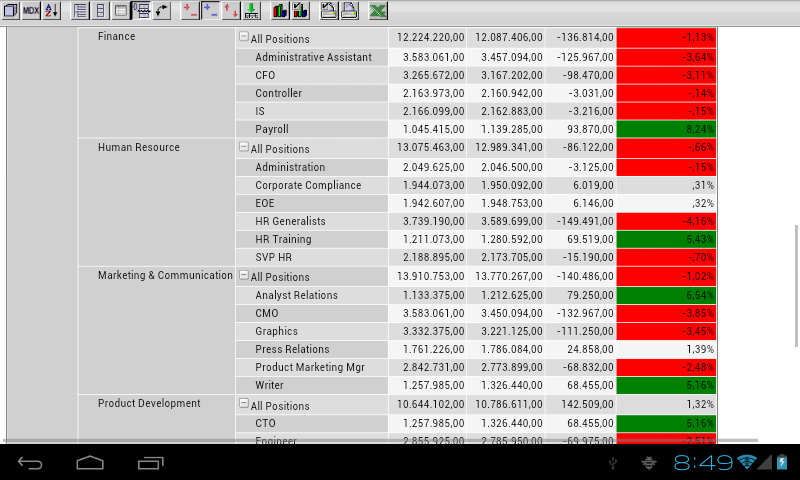Click the value 12.224.220,00

click(x=431, y=37)
